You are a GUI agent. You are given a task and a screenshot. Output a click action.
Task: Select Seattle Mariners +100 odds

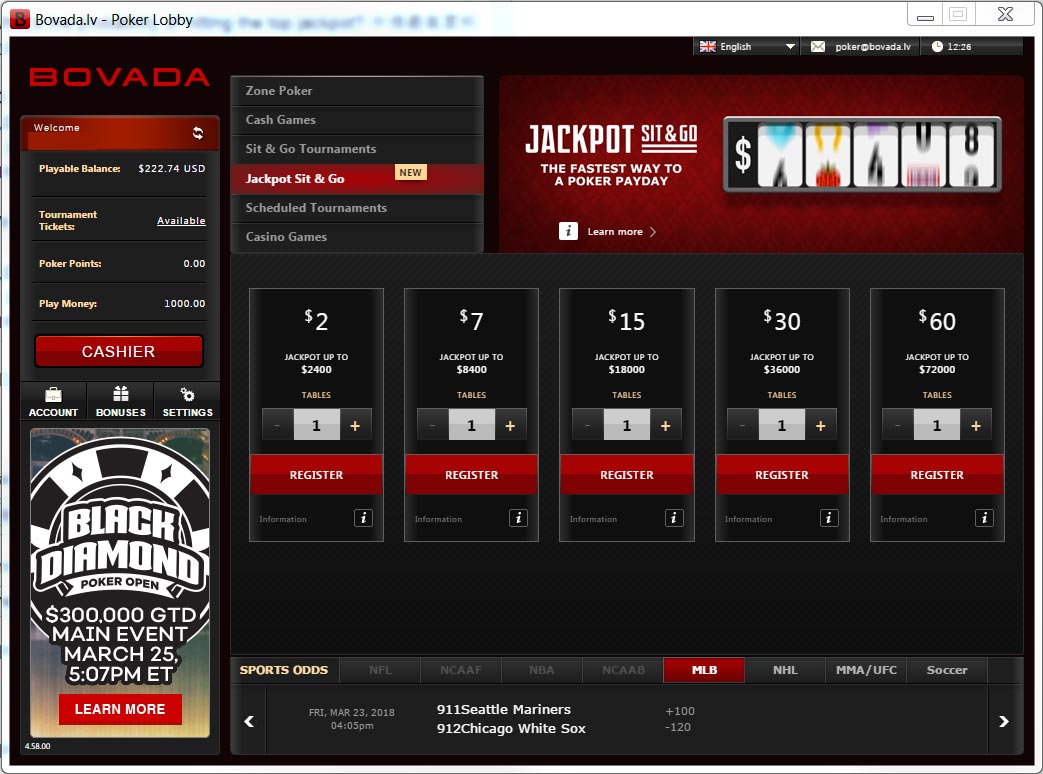680,711
